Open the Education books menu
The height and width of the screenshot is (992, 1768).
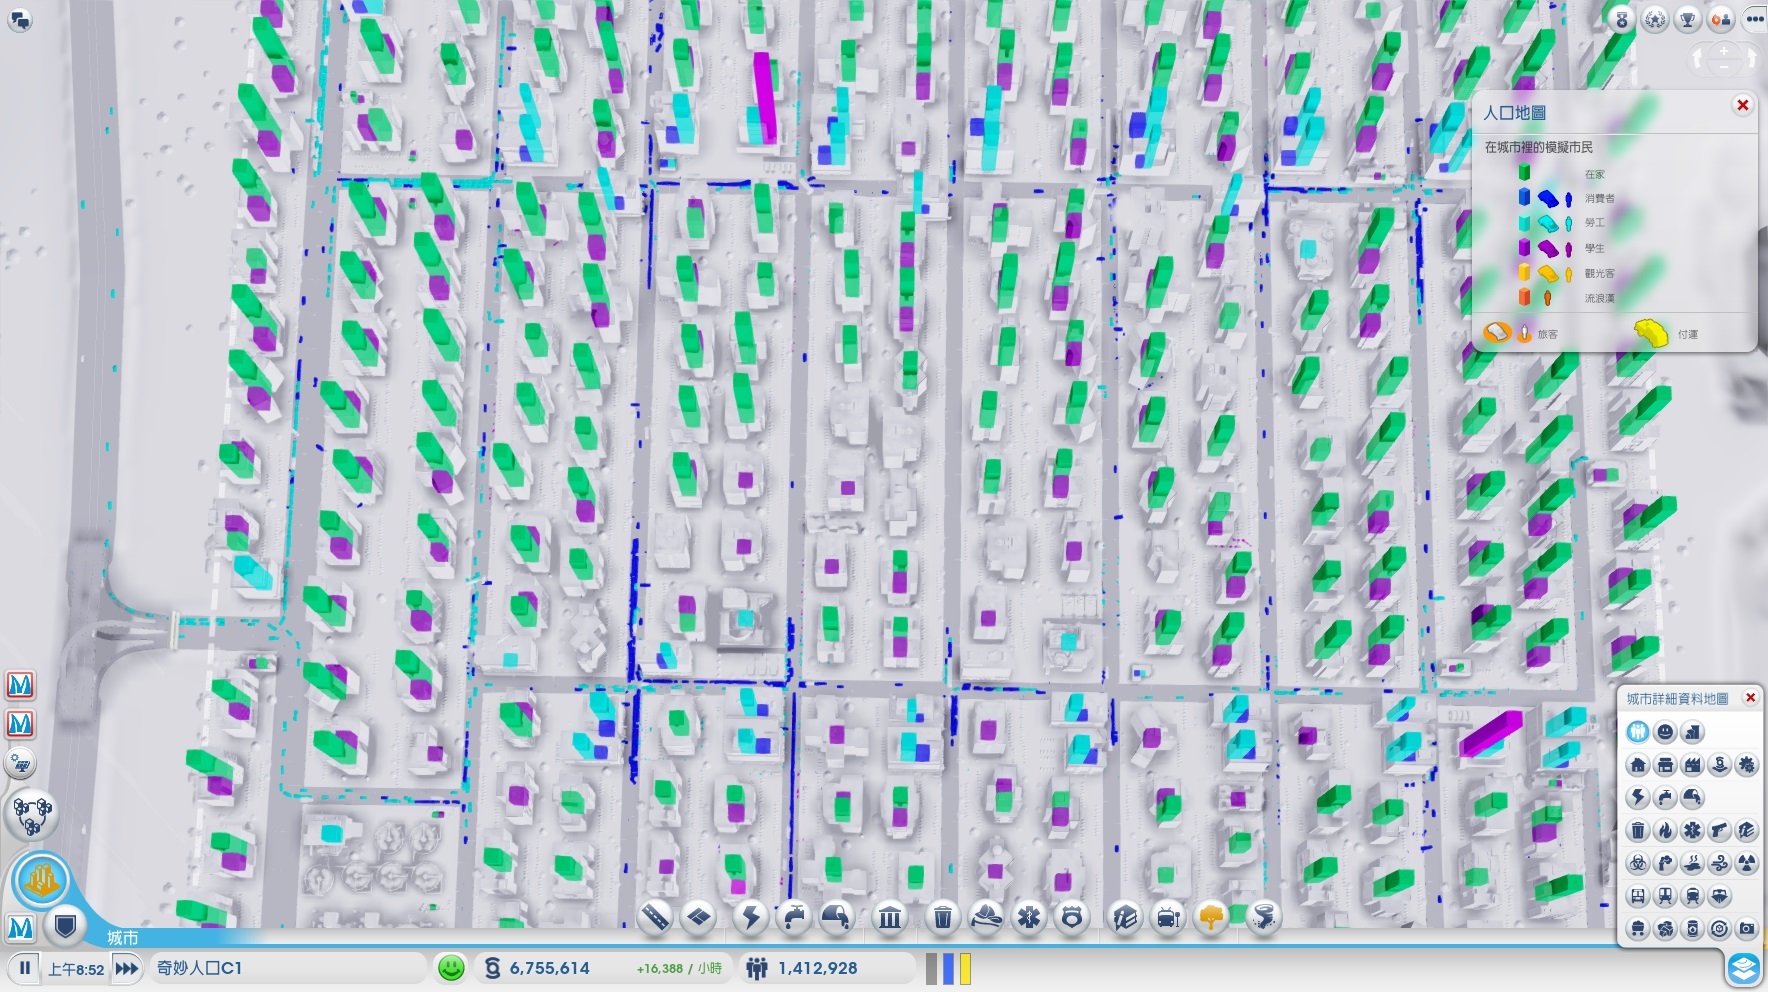[x=1125, y=916]
